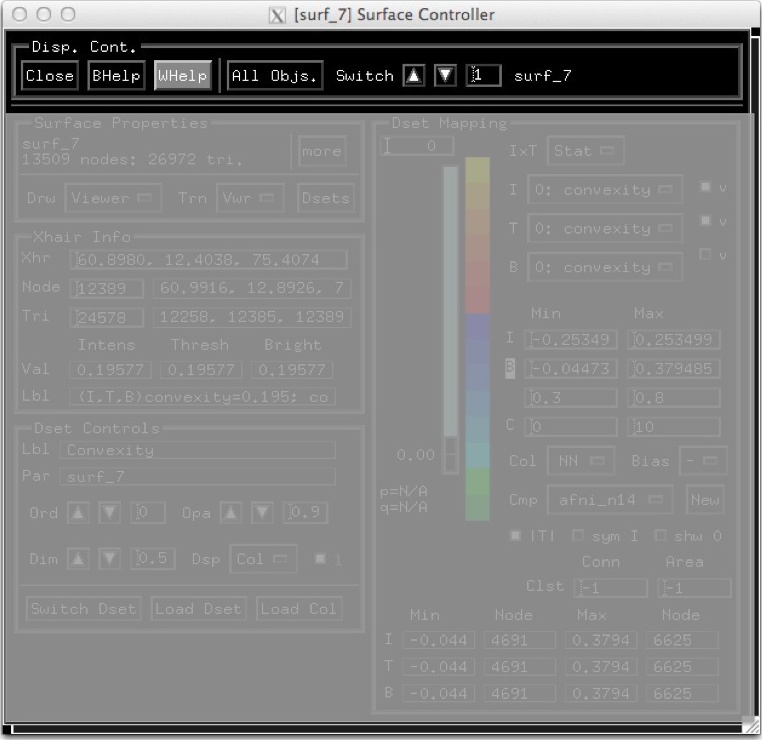The width and height of the screenshot is (762, 740).
Task: Open the Cmp afni_n14 colormap dropdown
Action: pyautogui.click(x=600, y=499)
